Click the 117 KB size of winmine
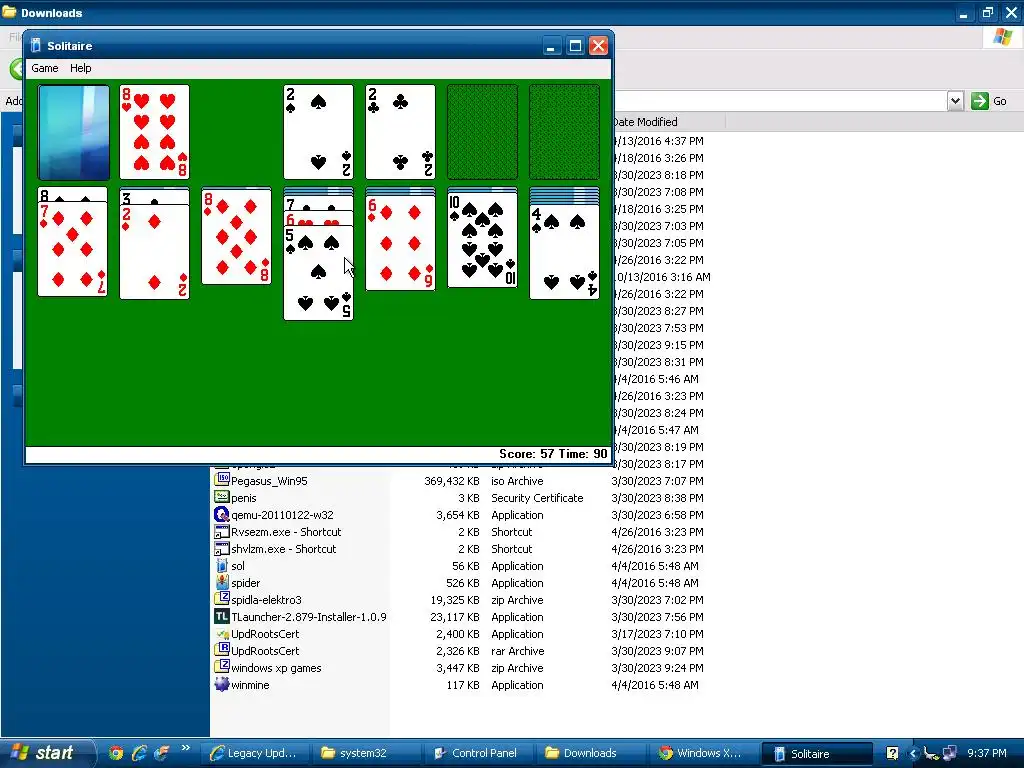Viewport: 1024px width, 768px height. pyautogui.click(x=463, y=684)
